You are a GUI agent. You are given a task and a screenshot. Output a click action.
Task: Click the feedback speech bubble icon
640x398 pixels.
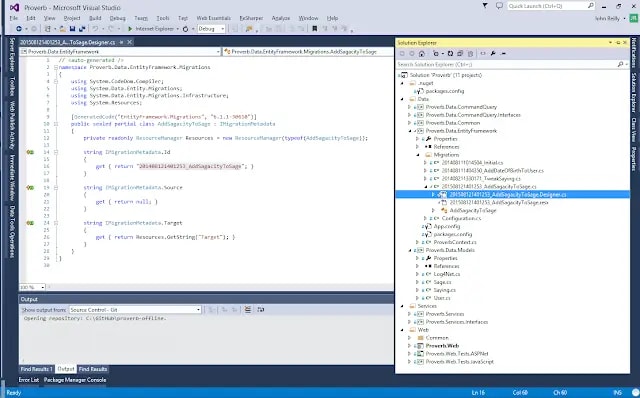(x=499, y=6)
